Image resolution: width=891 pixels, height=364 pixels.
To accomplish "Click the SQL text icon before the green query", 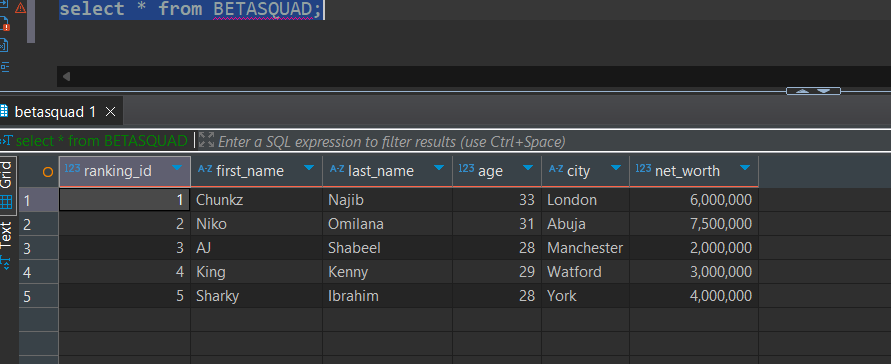I will 6,141.
